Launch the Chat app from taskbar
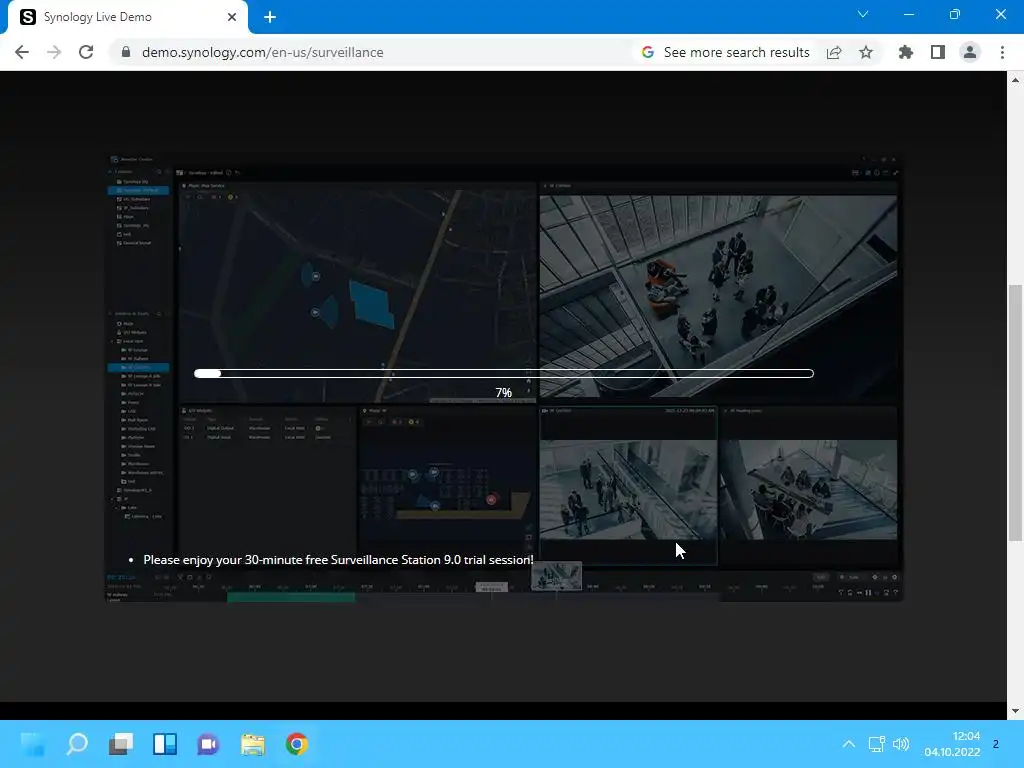1024x768 pixels. pyautogui.click(x=208, y=744)
